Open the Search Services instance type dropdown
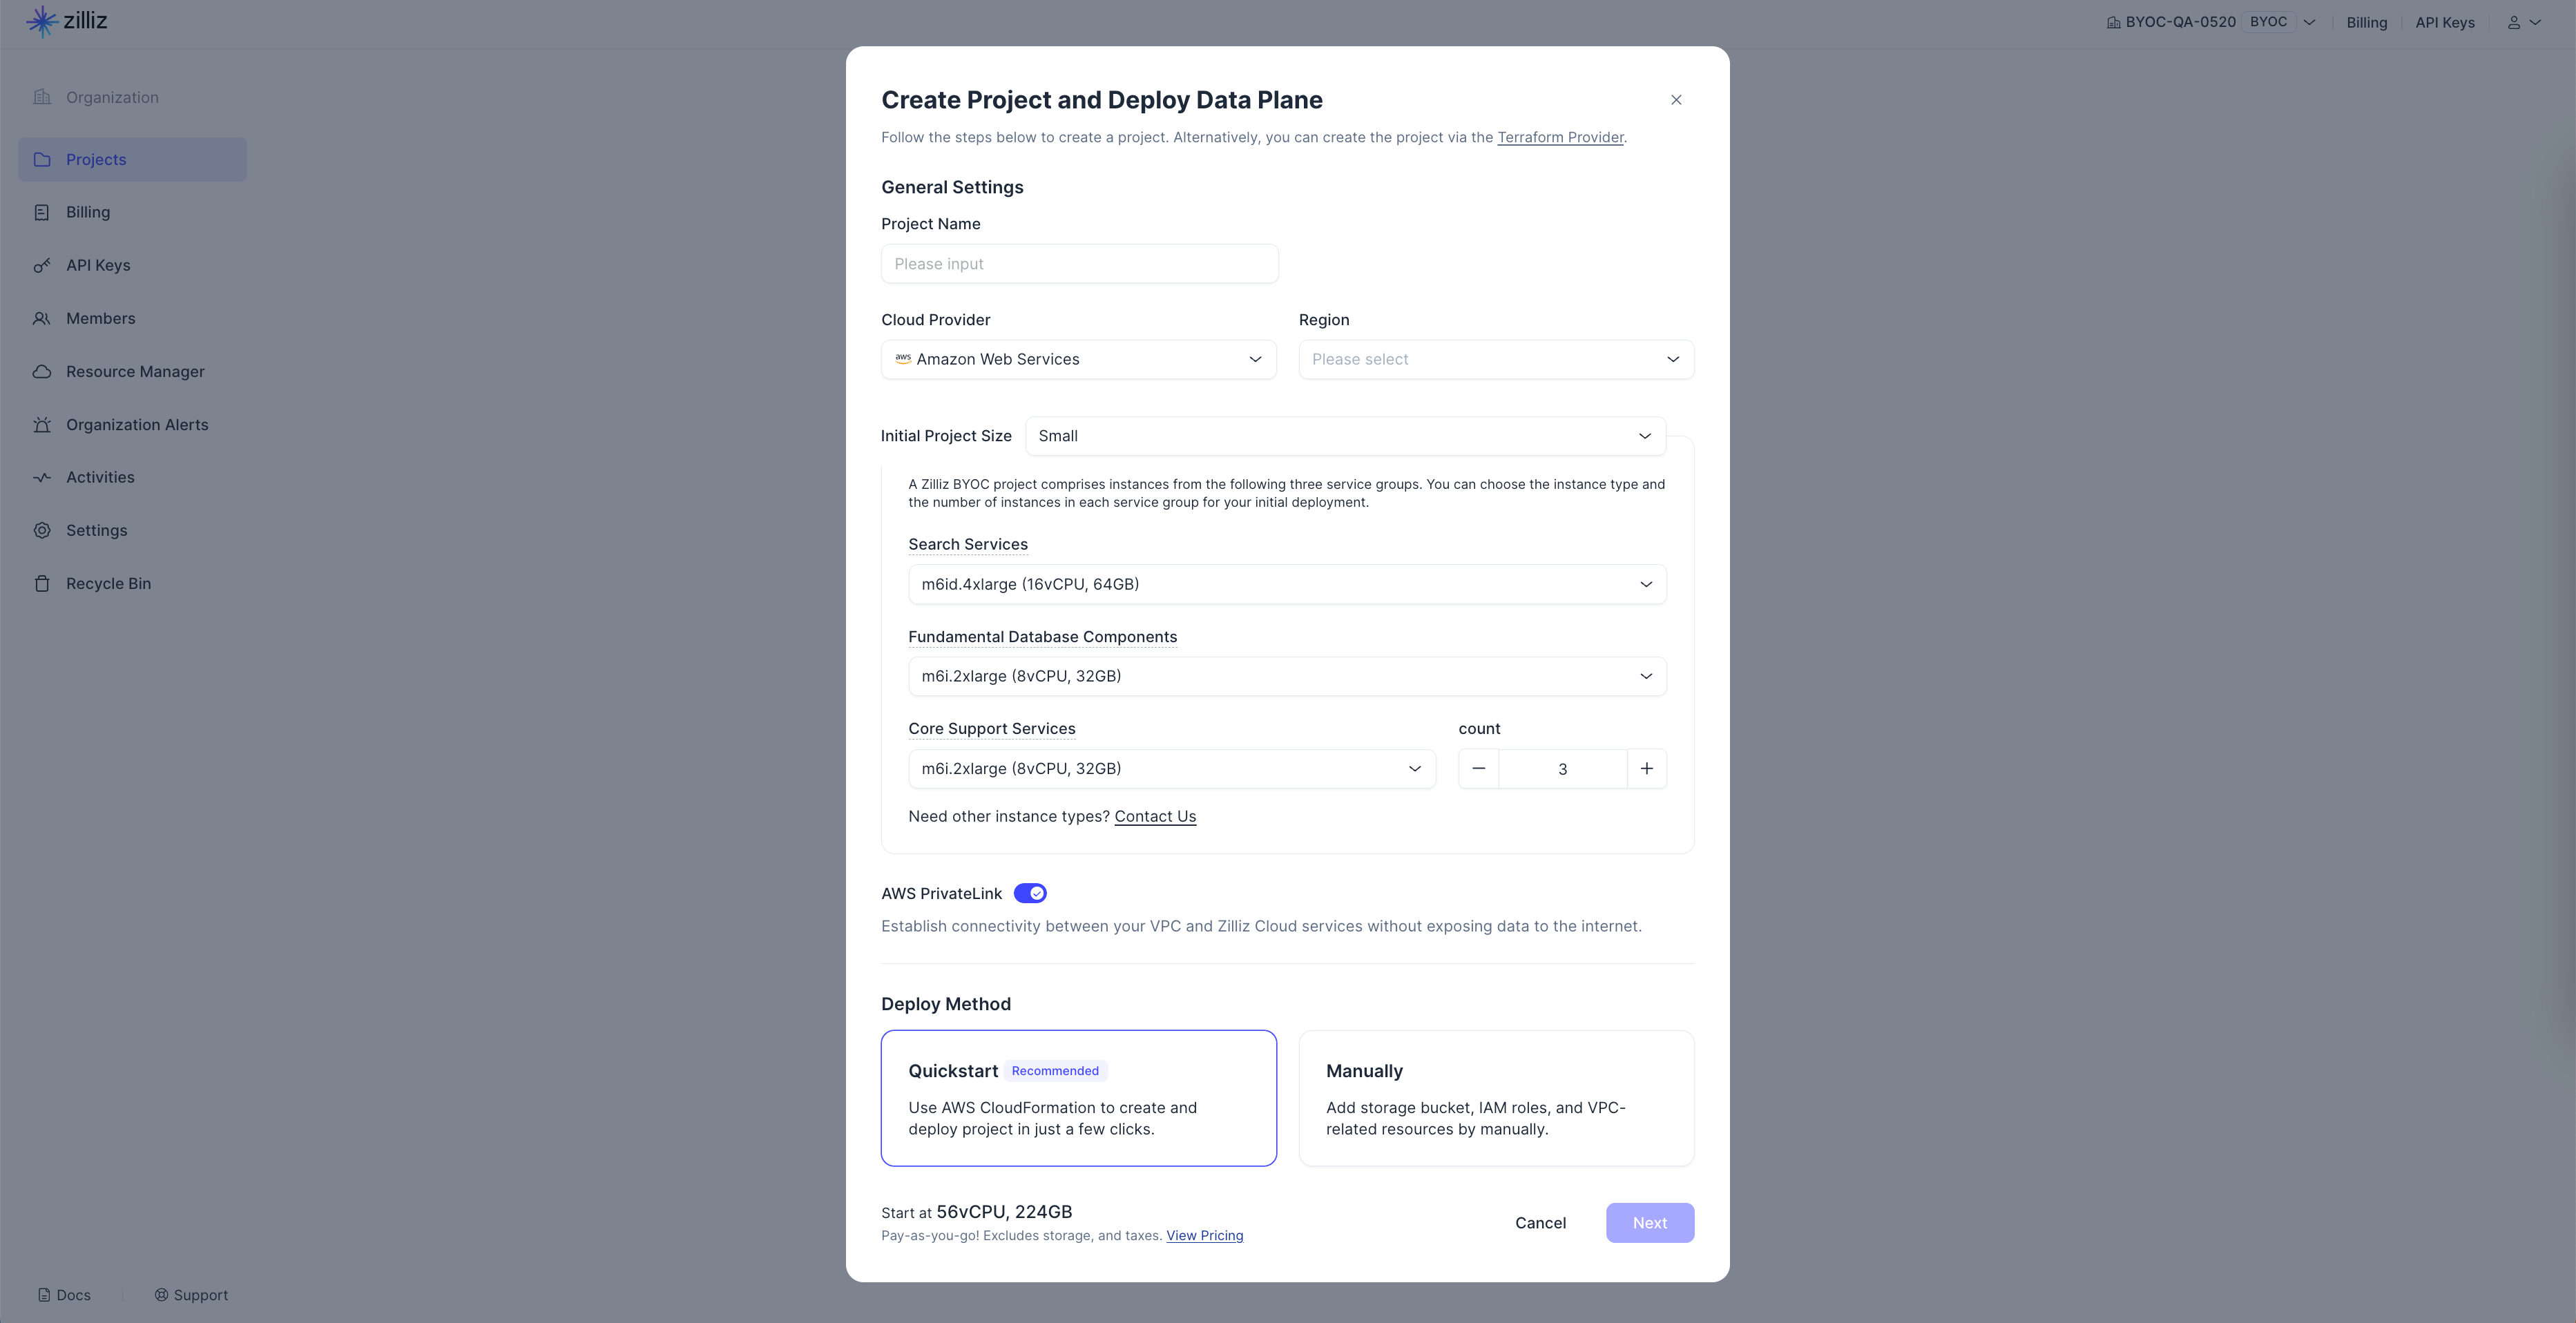Viewport: 2576px width, 1323px height. click(1288, 584)
